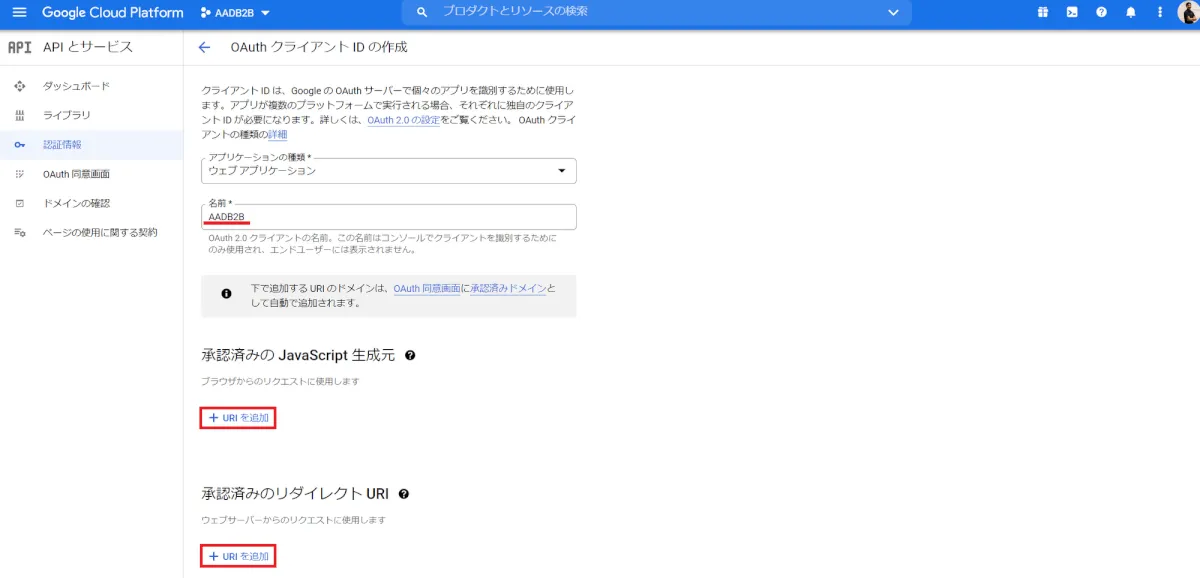Follow the 詳細 link

pos(277,134)
